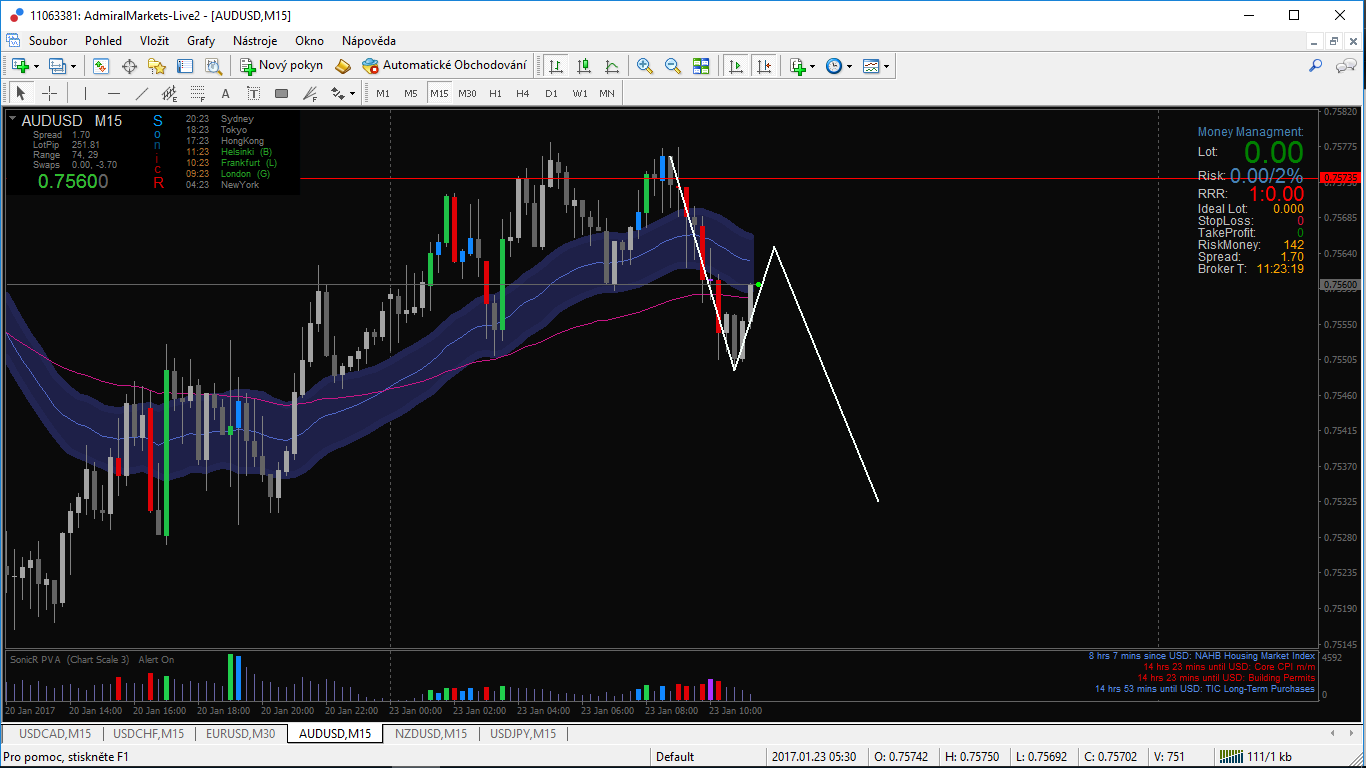
Task: Set timeframe to M5
Action: (411, 93)
